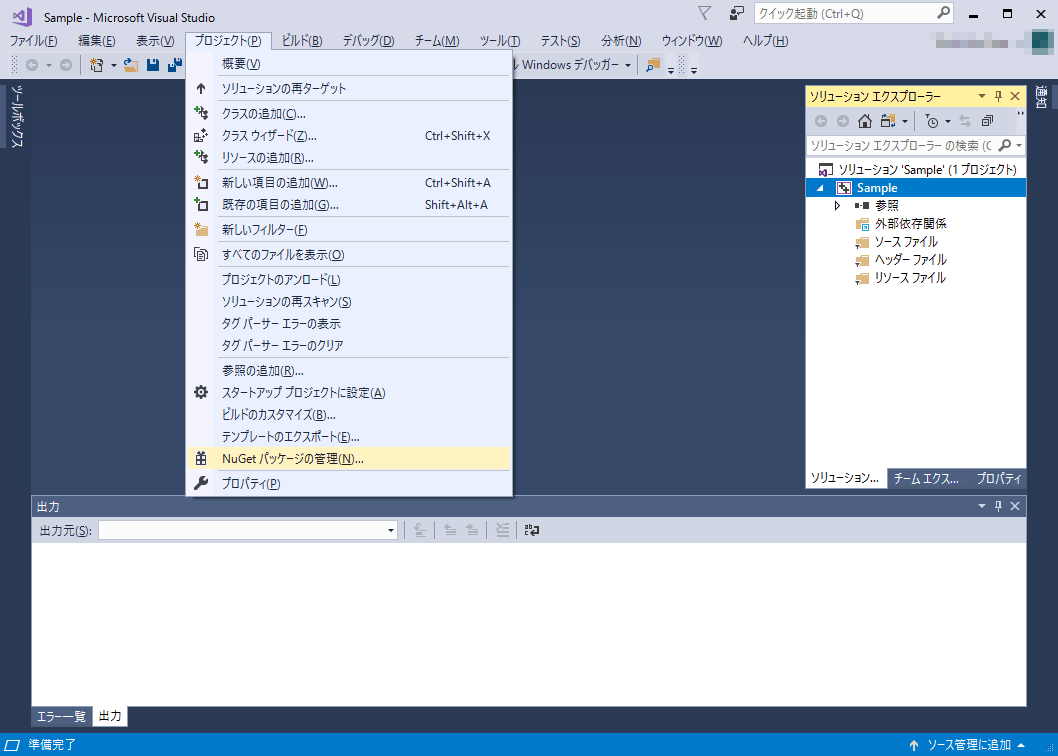Image resolution: width=1058 pixels, height=756 pixels.
Task: Open Pending Changes Filter dropdown arrow
Action: click(948, 122)
